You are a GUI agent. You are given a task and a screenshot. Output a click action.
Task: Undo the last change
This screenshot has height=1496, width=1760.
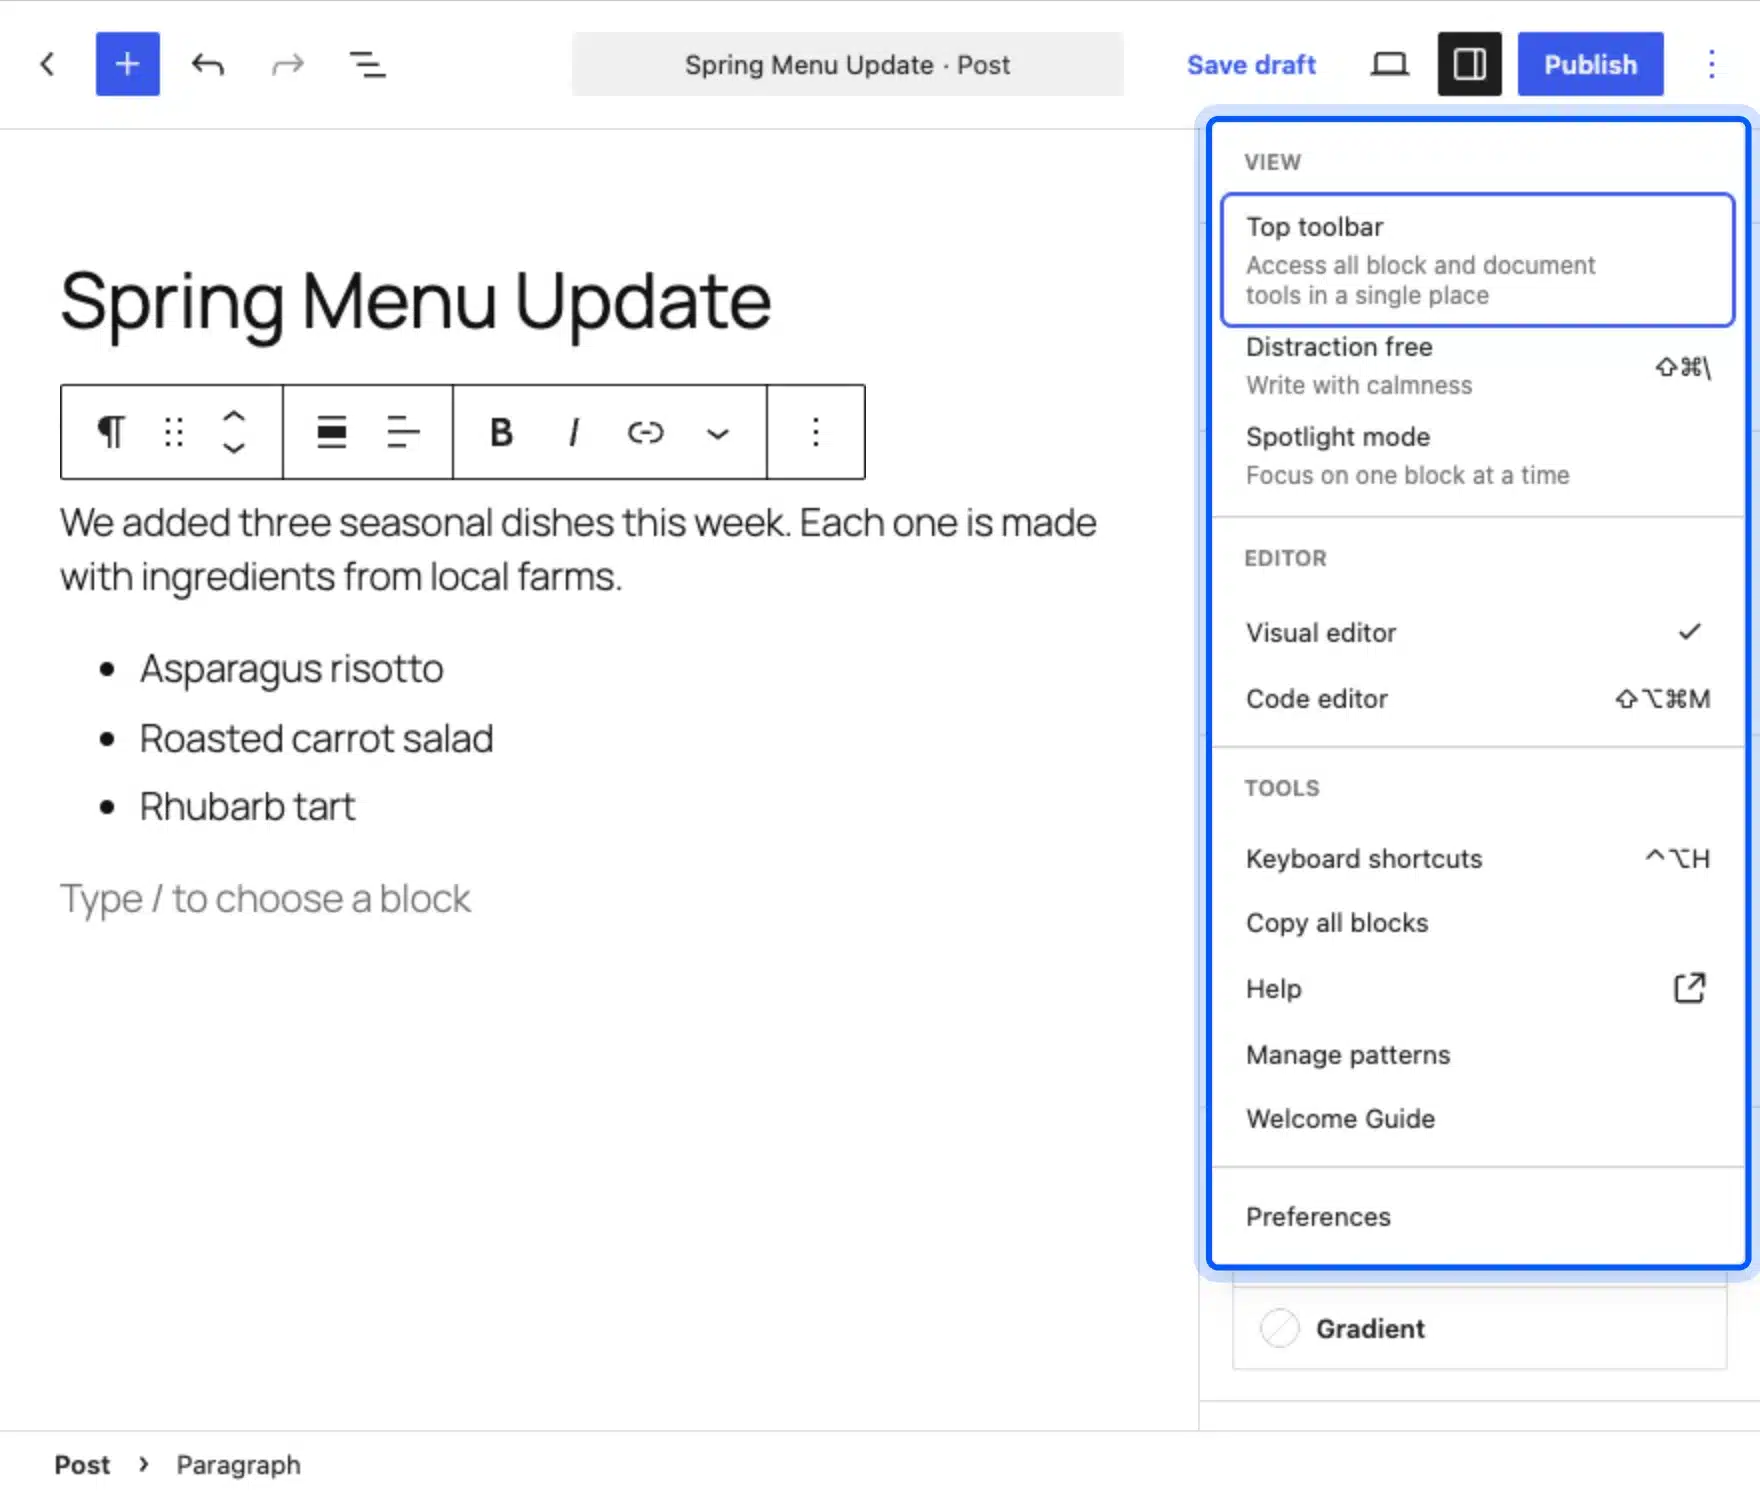pos(208,65)
